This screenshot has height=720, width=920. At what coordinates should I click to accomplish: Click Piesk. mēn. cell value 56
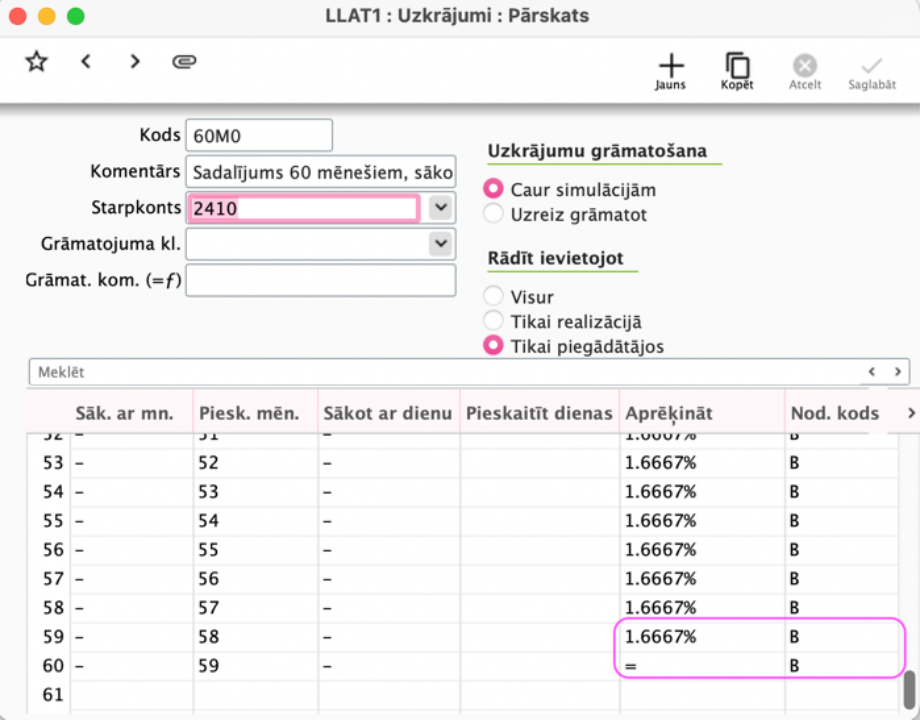tap(255, 579)
